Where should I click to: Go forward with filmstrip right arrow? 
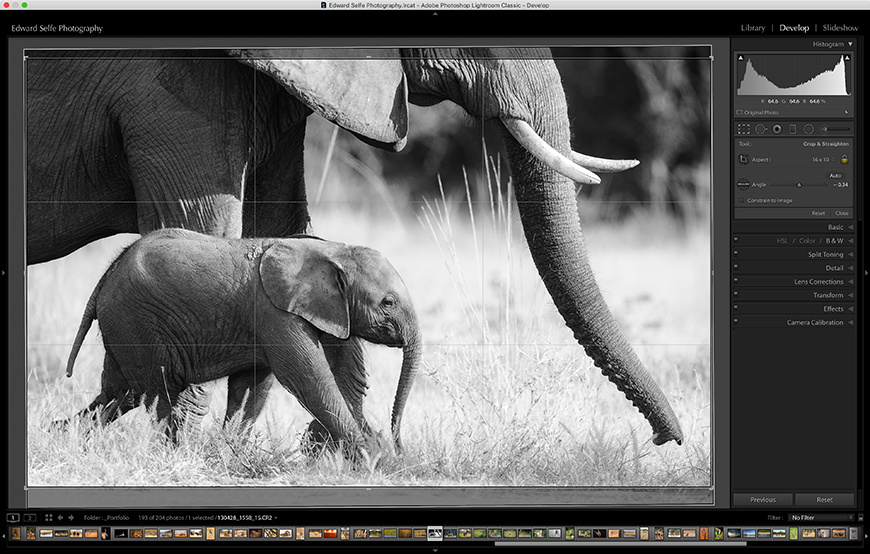point(71,517)
